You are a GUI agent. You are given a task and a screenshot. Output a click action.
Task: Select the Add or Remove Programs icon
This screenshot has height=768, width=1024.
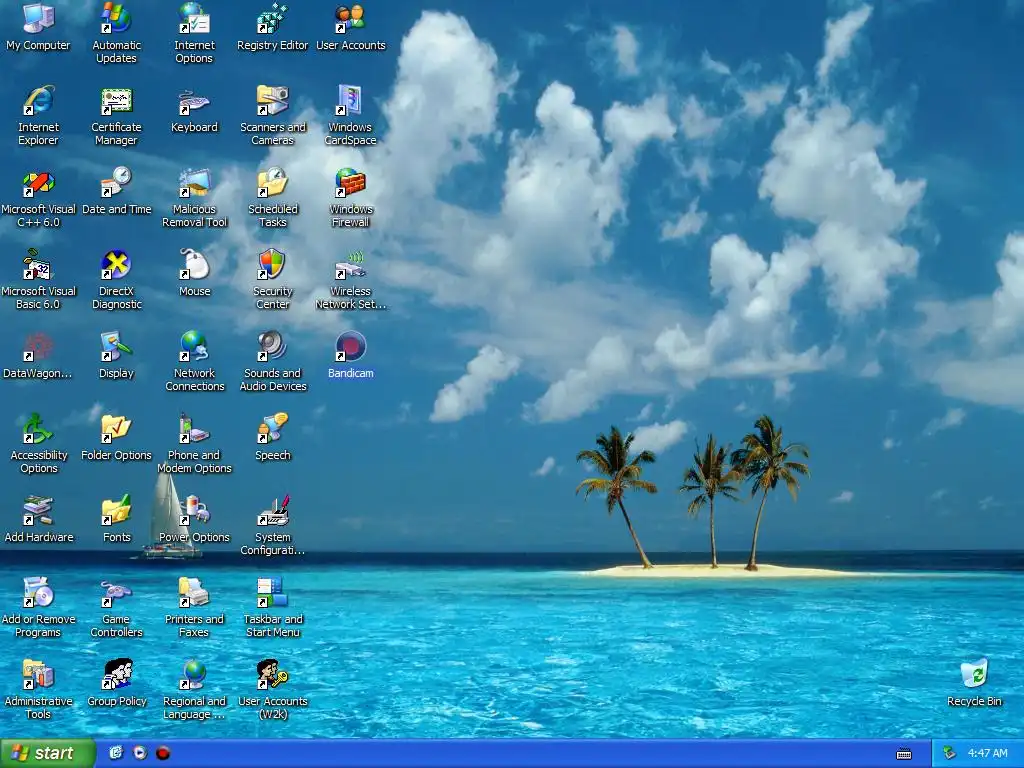click(39, 592)
